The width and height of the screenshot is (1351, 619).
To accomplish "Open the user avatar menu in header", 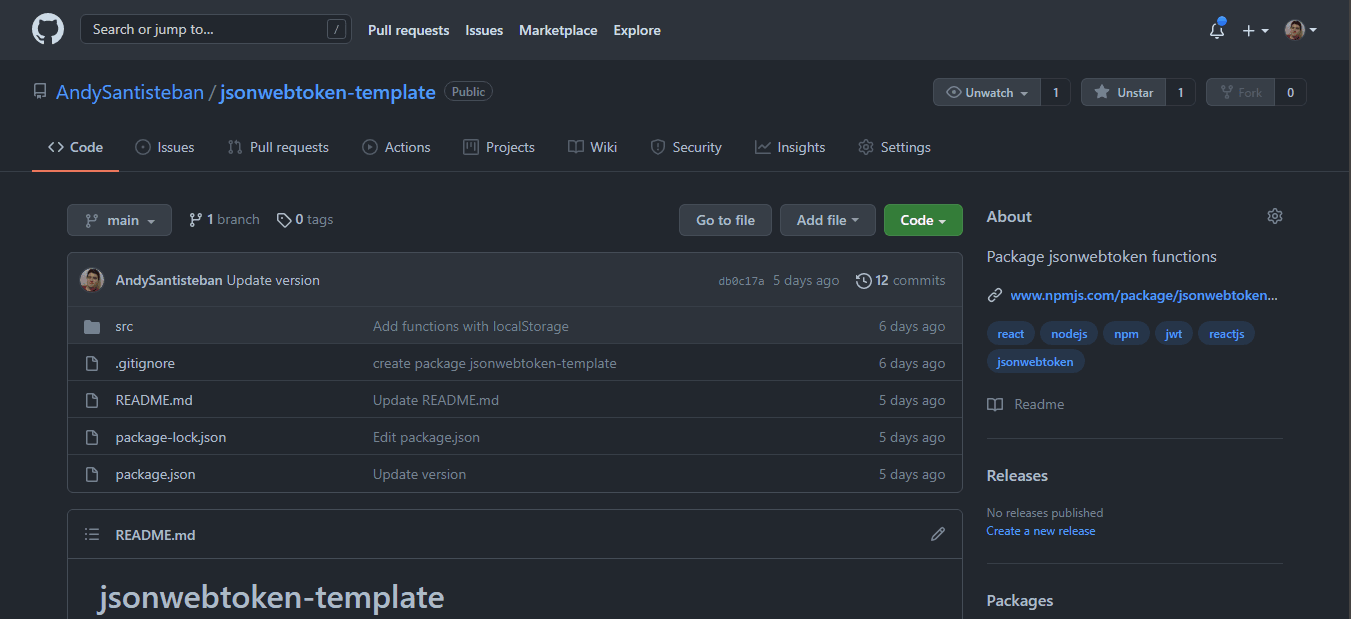I will click(1300, 30).
